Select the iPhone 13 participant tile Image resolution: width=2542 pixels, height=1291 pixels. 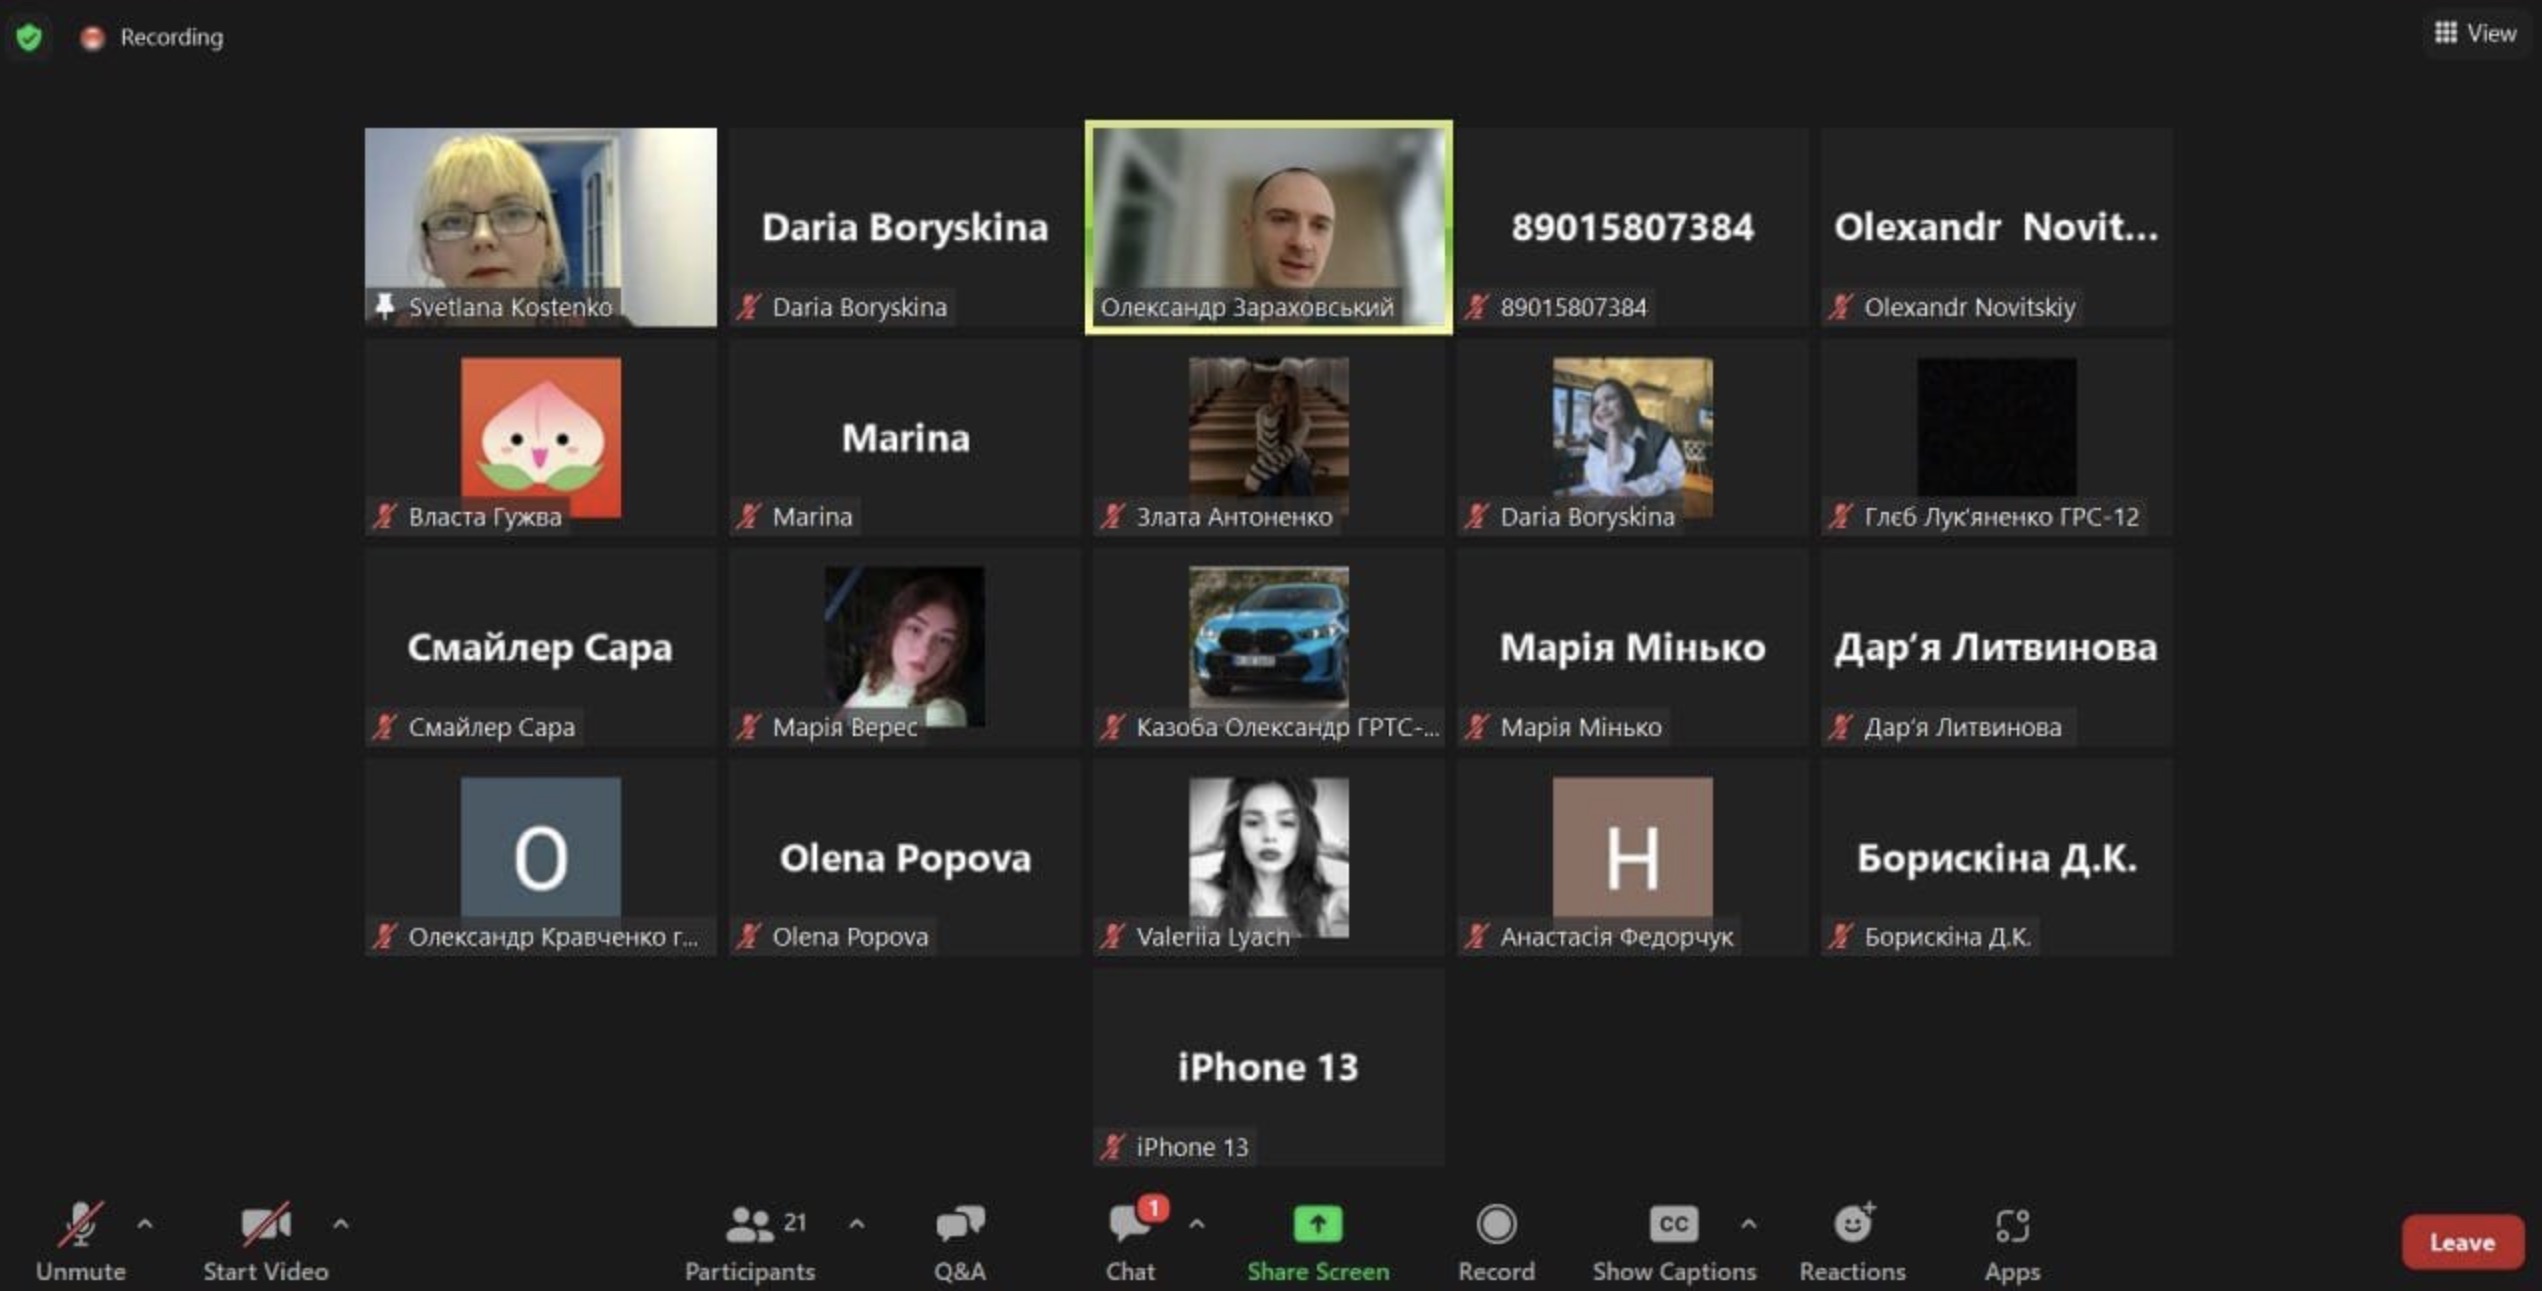click(1268, 1066)
